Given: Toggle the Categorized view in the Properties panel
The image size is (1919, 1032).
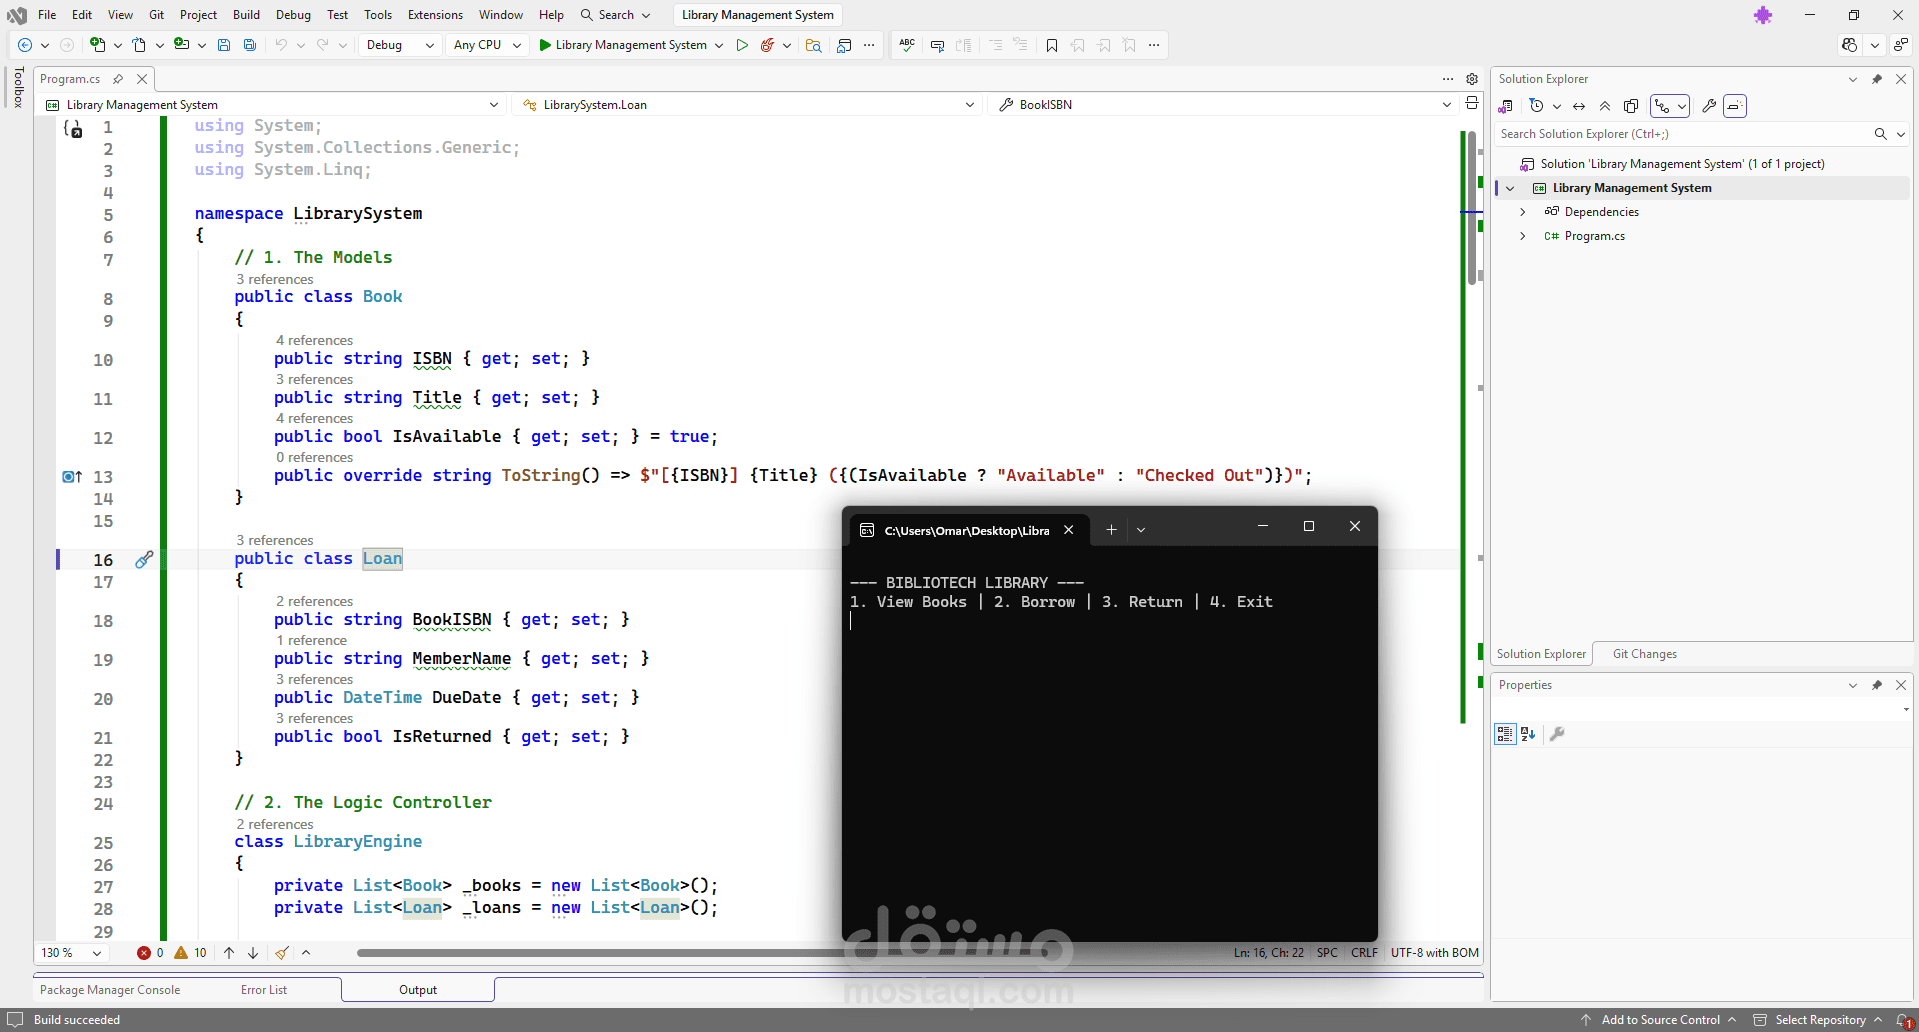Looking at the screenshot, I should click(1505, 734).
